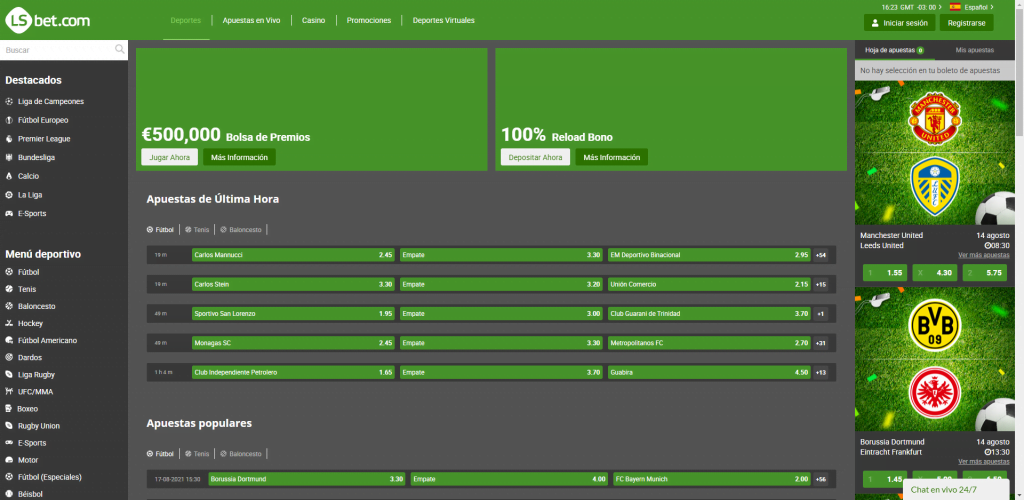
Task: Expand +54 more markets for Carlos Mannucci match
Action: 821,255
